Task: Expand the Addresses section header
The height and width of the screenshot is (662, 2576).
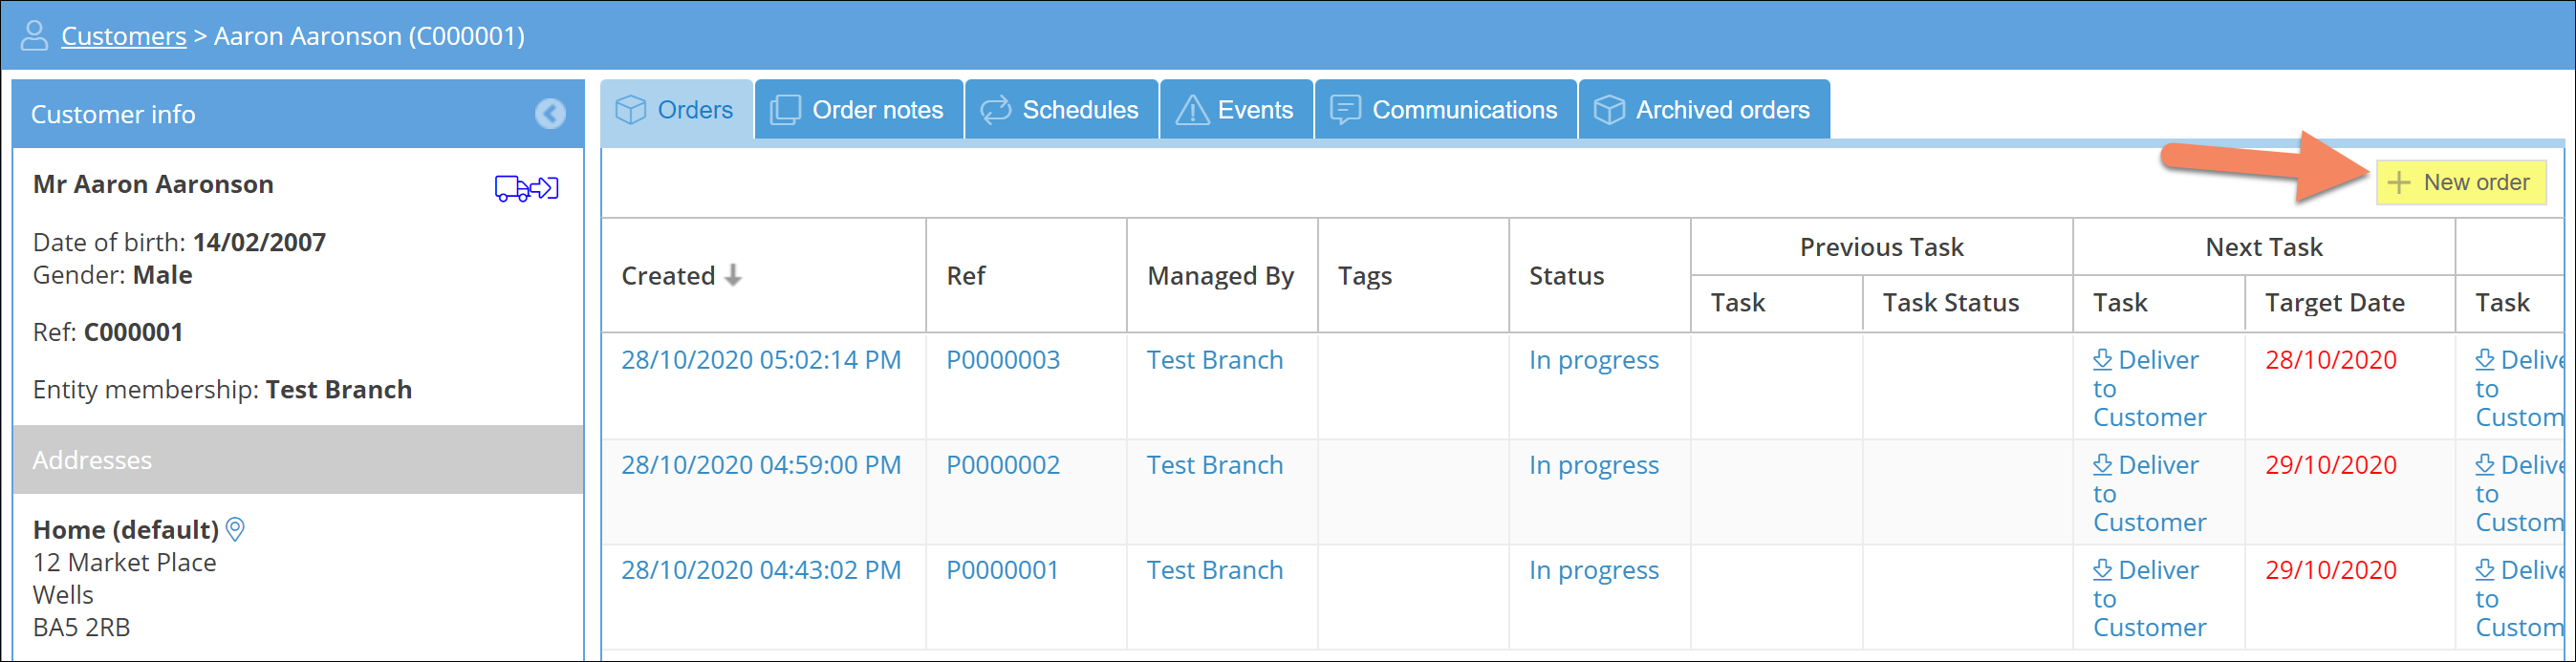Action: coord(298,460)
